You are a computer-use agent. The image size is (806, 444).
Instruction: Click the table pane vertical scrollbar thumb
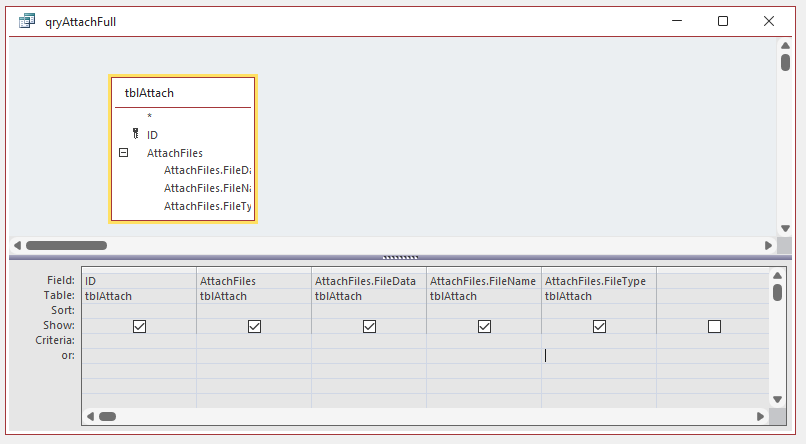785,63
